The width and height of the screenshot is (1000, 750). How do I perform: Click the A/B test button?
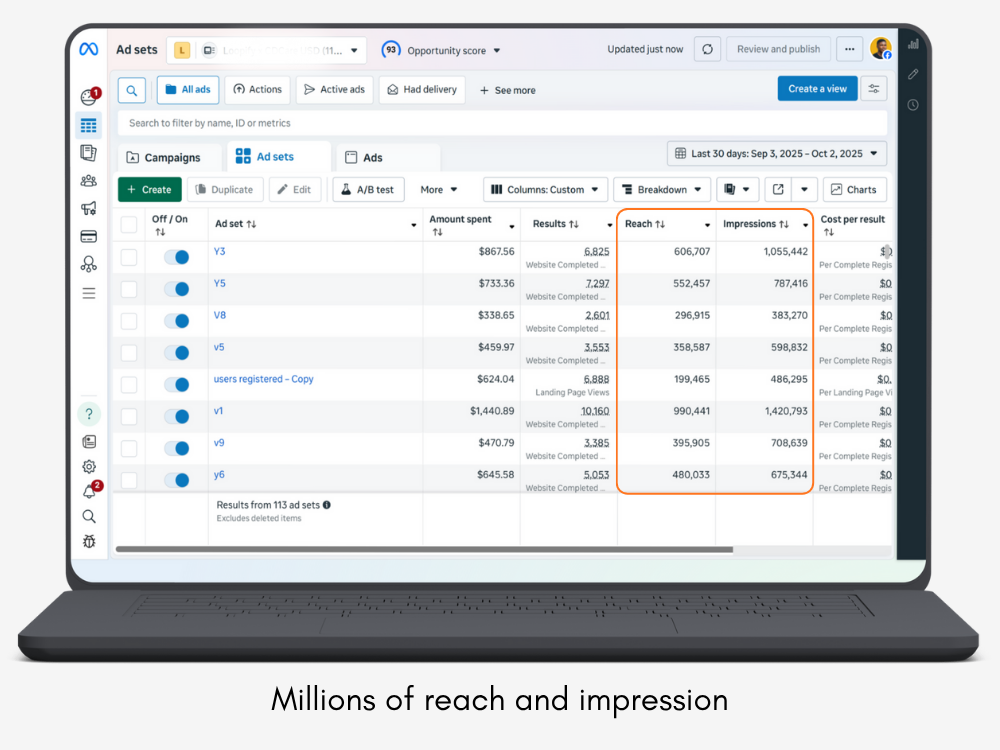pos(368,189)
